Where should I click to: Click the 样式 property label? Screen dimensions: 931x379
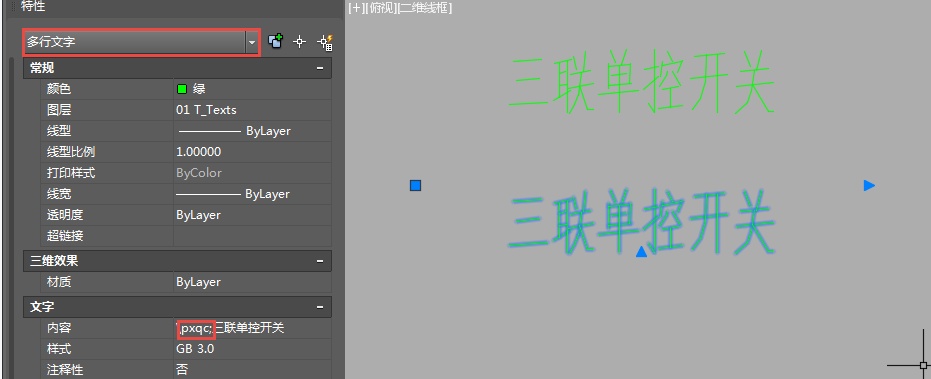pyautogui.click(x=59, y=349)
